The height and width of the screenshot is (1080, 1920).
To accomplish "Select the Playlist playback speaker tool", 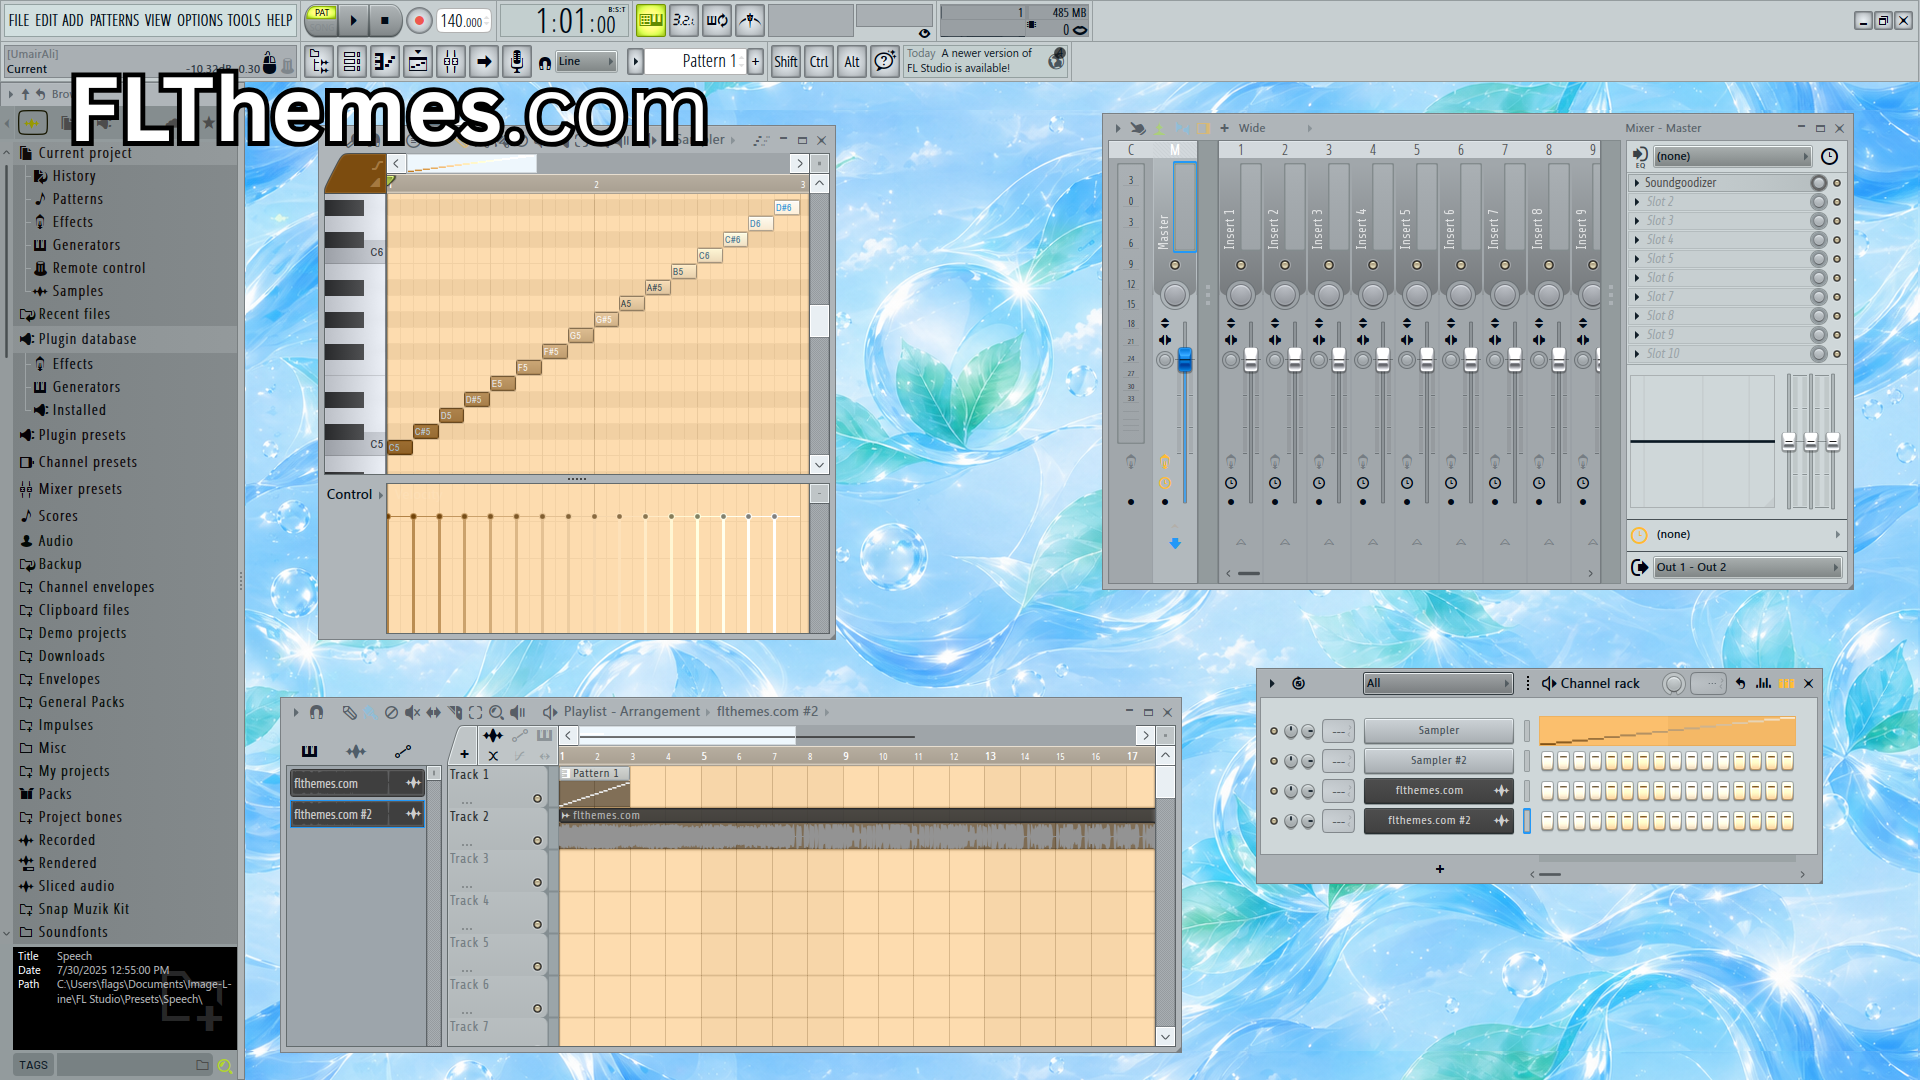I will coord(517,712).
